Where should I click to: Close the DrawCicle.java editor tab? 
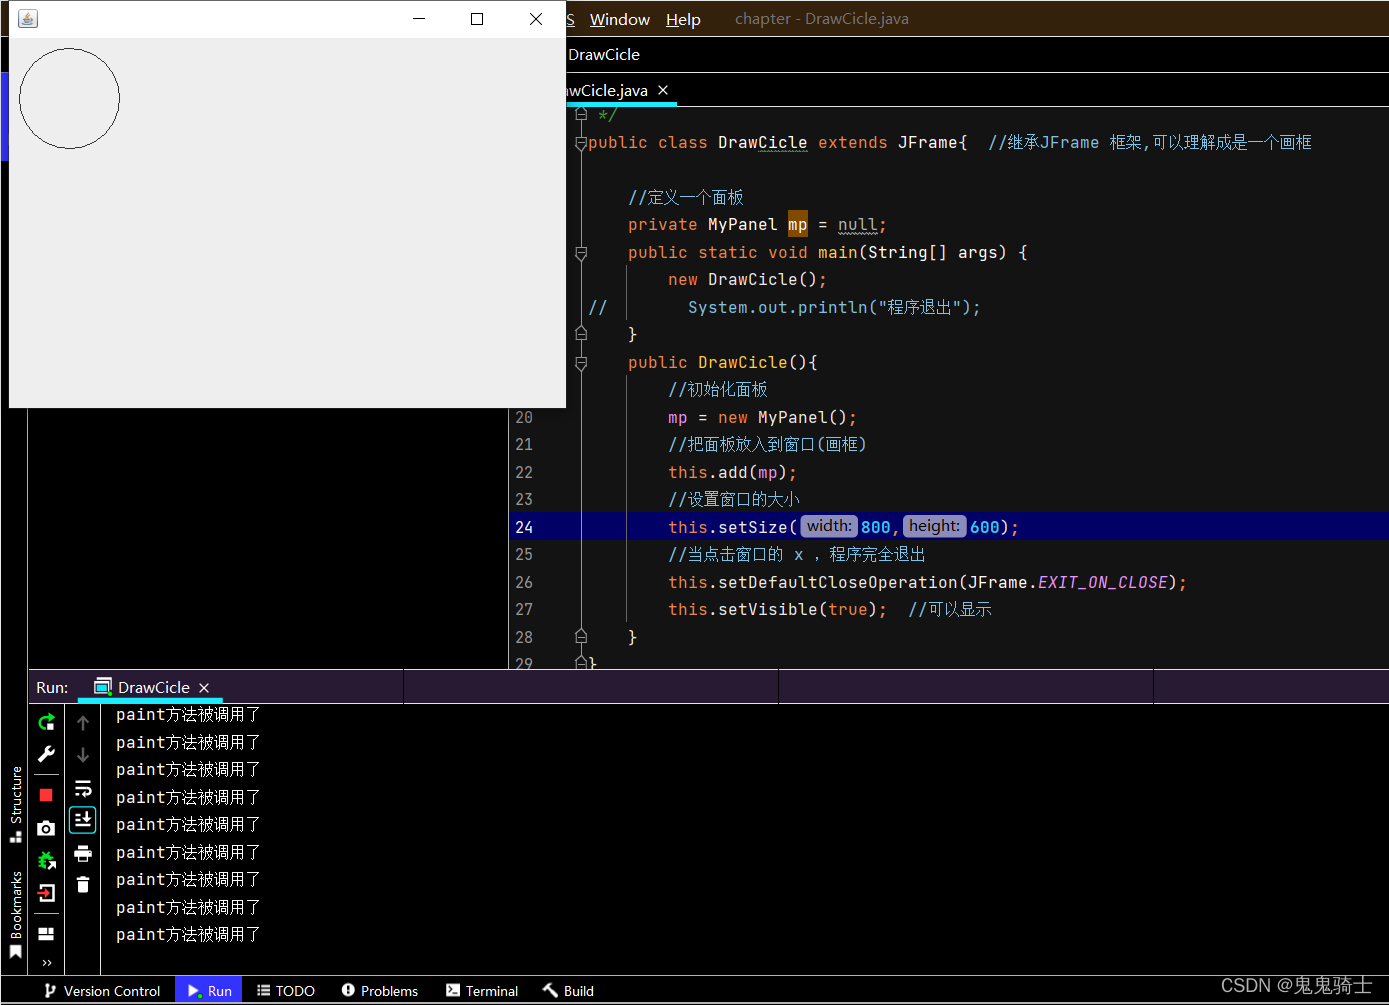click(663, 90)
